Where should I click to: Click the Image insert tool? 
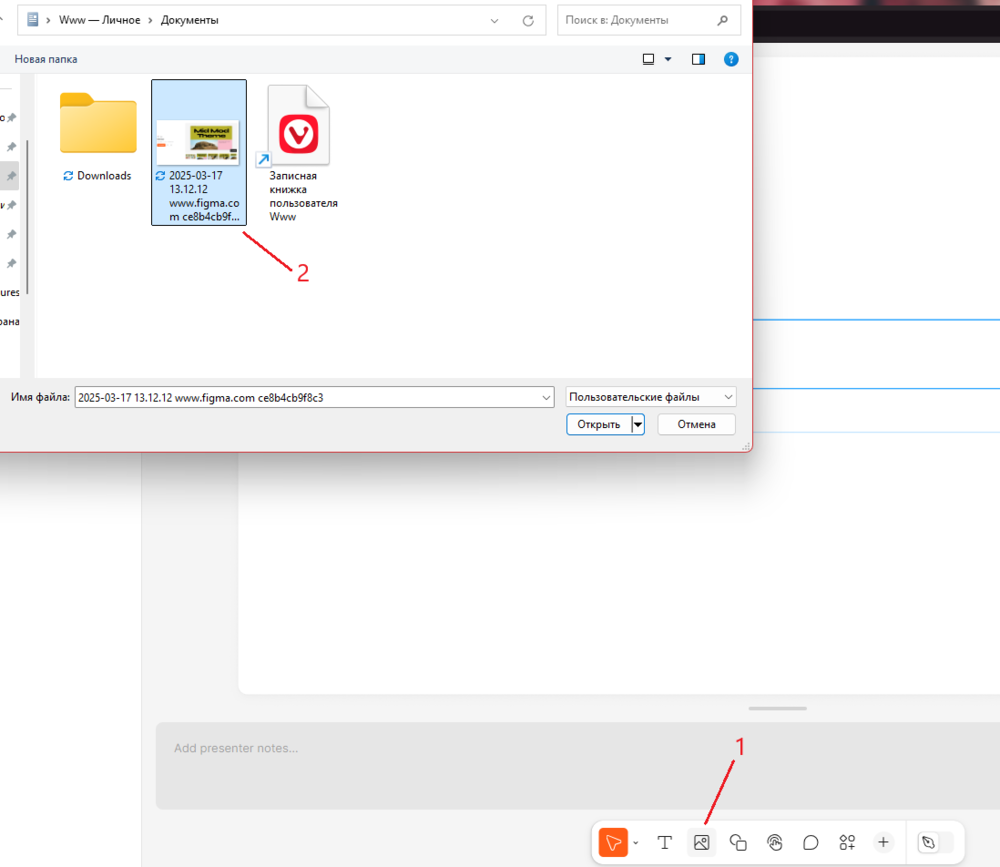702,842
